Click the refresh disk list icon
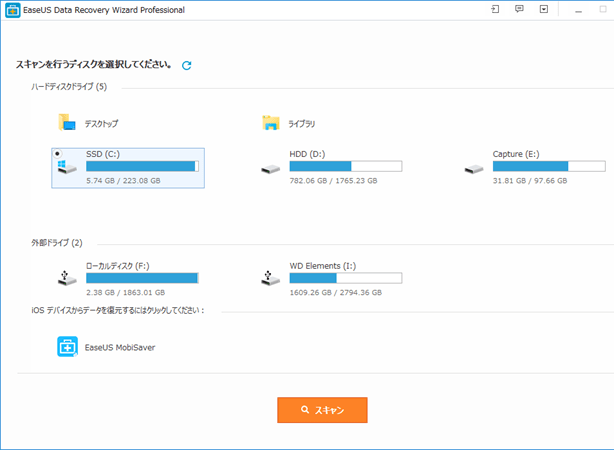The image size is (614, 450). click(x=187, y=65)
